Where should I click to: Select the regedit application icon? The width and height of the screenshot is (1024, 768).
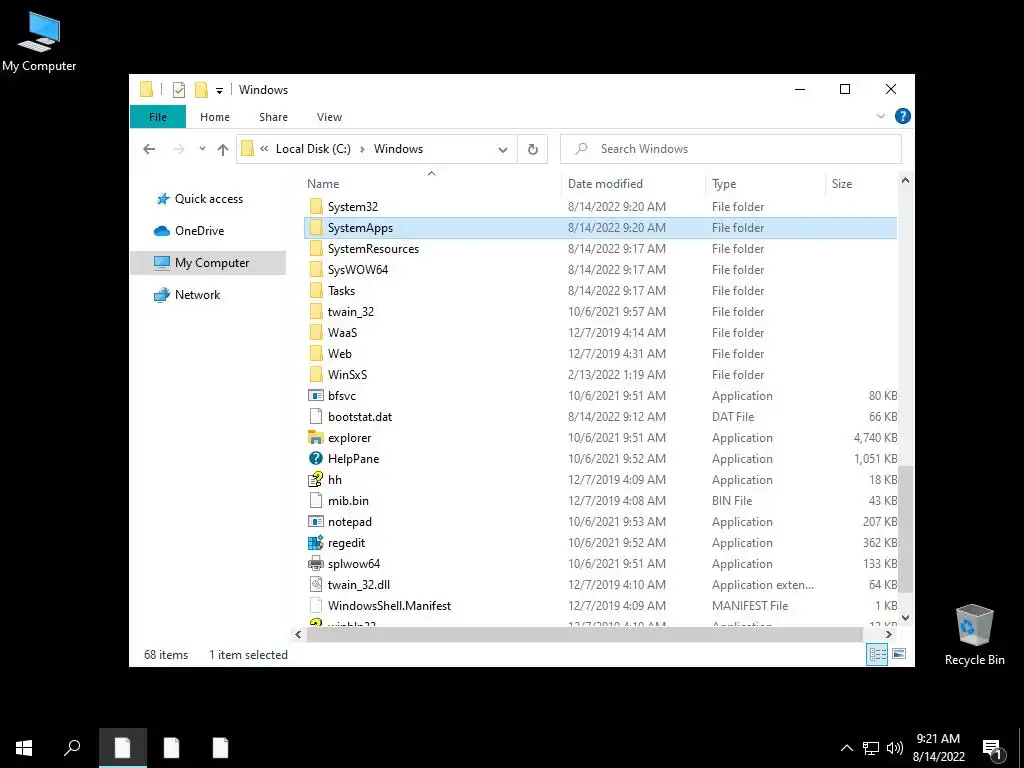pos(315,543)
